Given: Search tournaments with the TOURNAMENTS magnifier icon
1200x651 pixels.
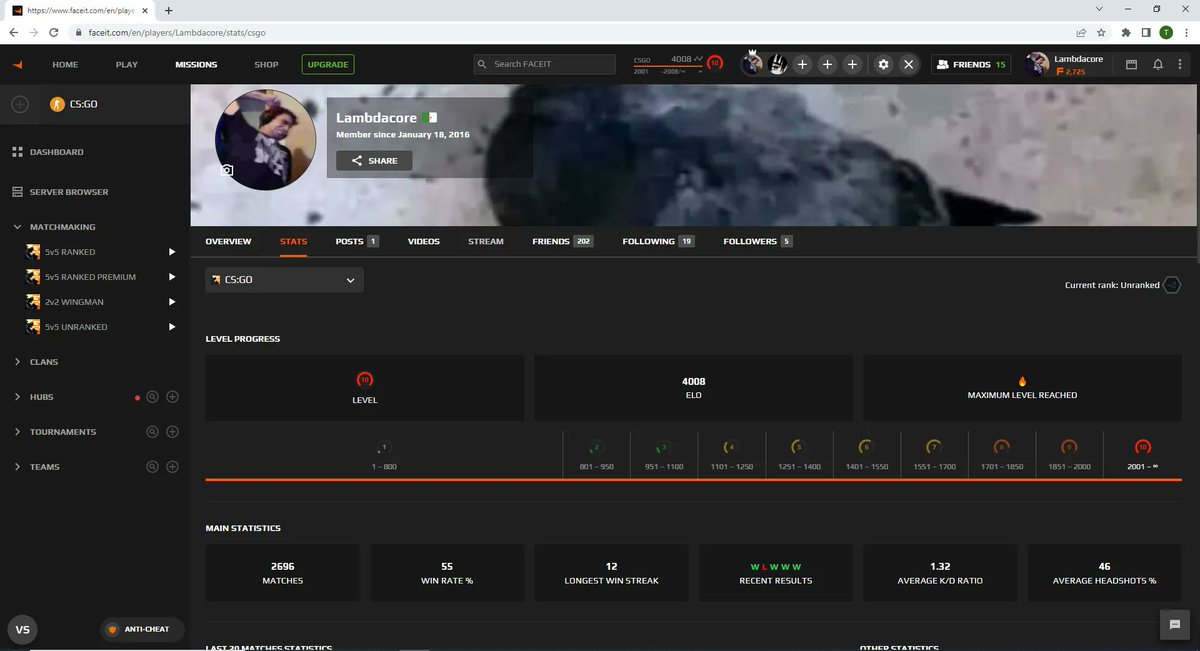Looking at the screenshot, I should 153,432.
